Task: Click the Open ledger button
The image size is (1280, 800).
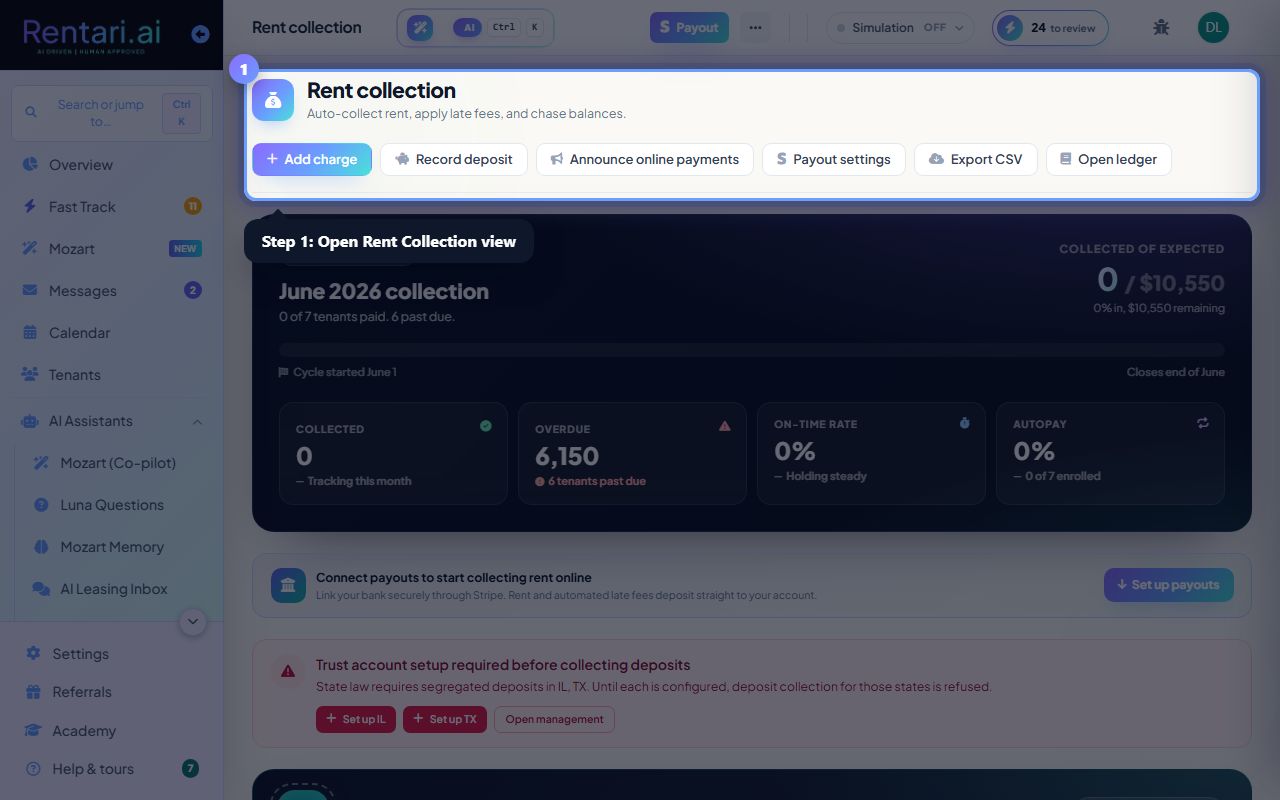Action: [1109, 159]
